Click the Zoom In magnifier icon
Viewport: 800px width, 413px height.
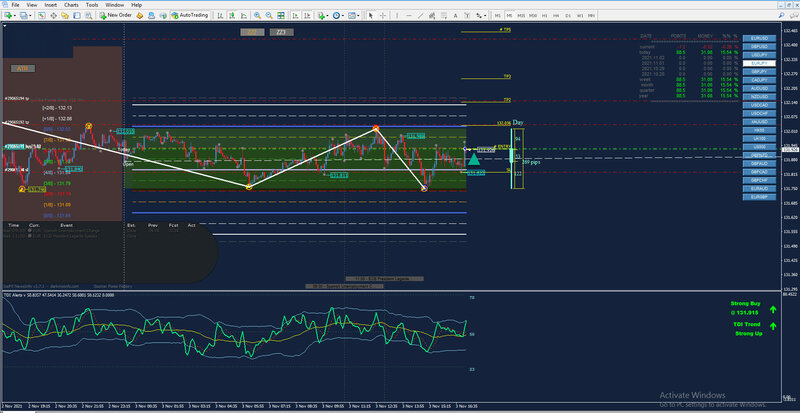point(256,16)
